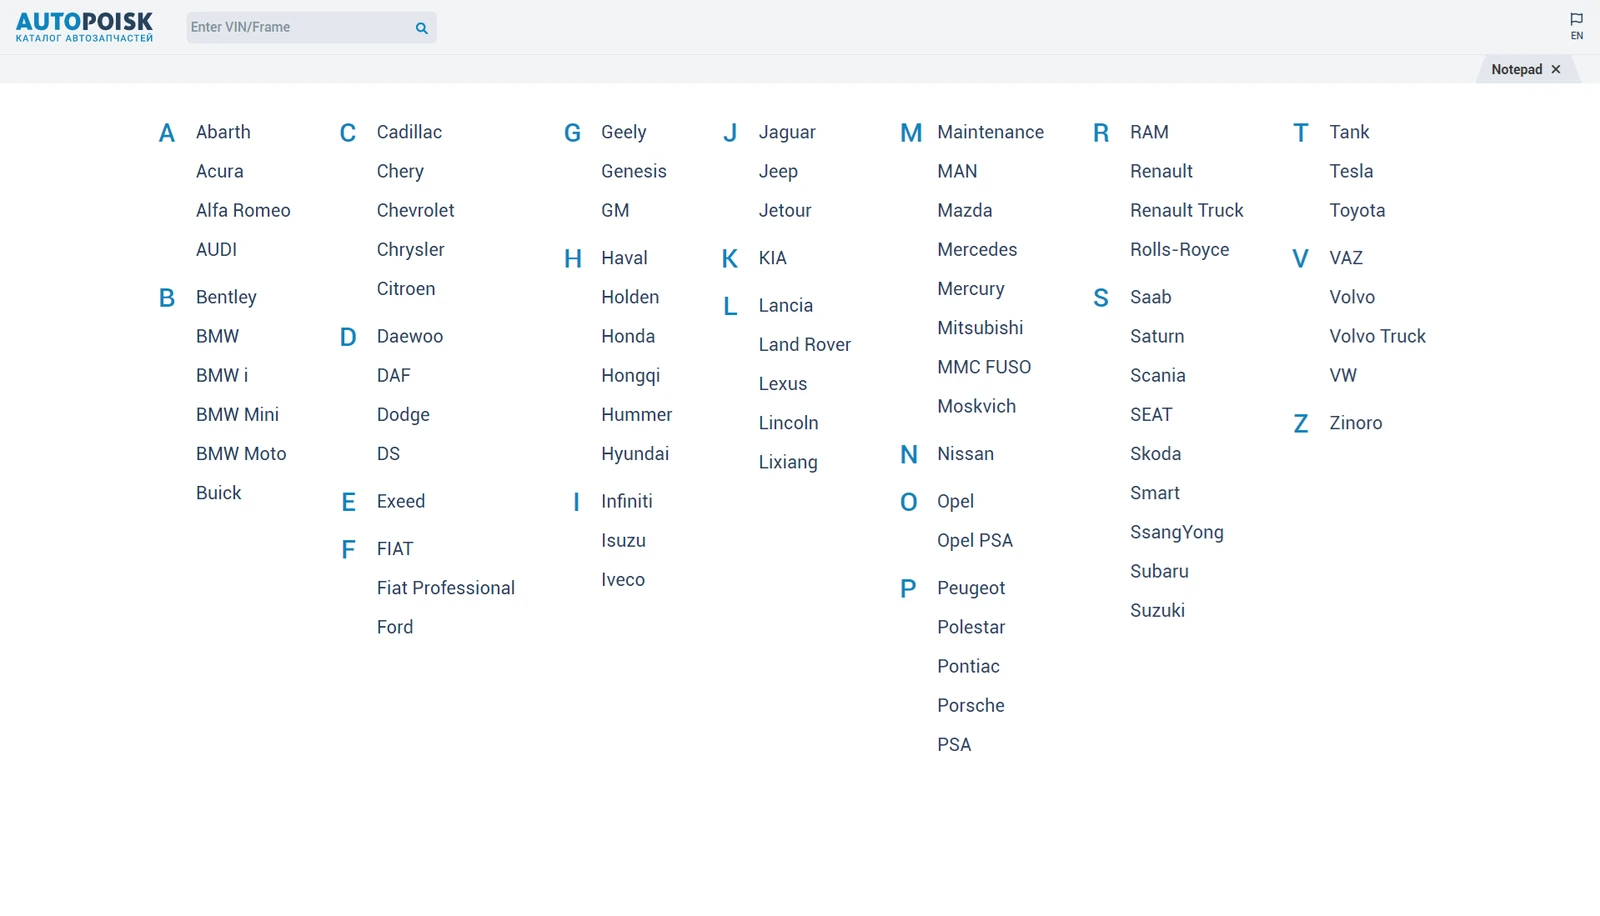Viewport: 1600px width, 916px height.
Task: Choose the Hongqi brand
Action: pyautogui.click(x=631, y=376)
